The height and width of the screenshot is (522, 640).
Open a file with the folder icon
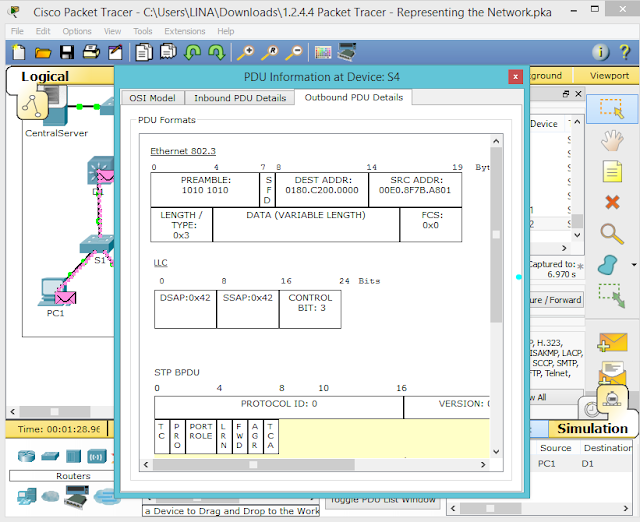tap(43, 53)
